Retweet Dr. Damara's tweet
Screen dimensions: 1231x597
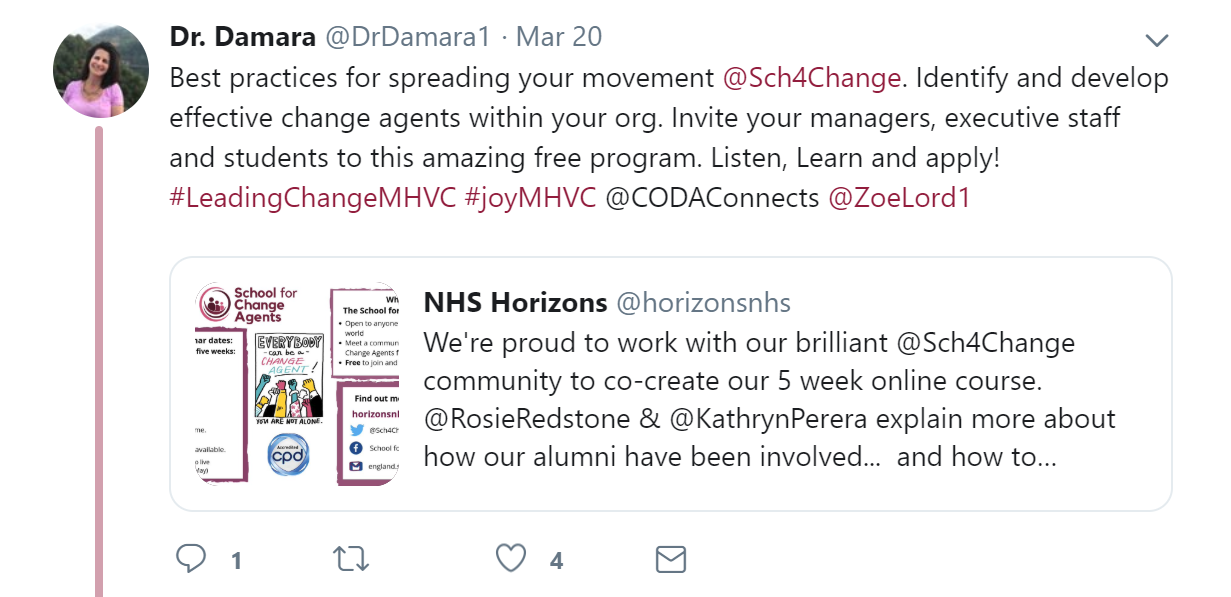click(x=351, y=559)
